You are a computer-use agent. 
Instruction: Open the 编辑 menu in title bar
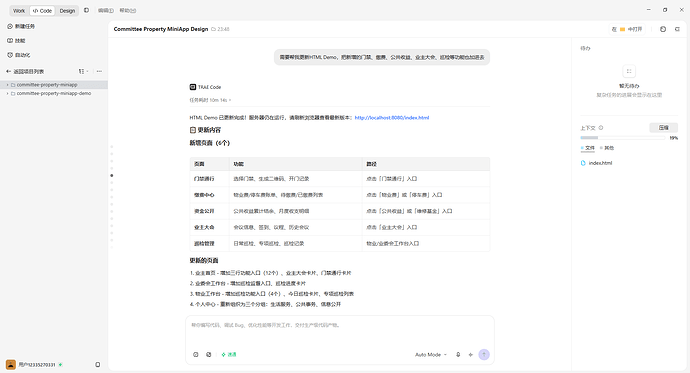pyautogui.click(x=106, y=11)
